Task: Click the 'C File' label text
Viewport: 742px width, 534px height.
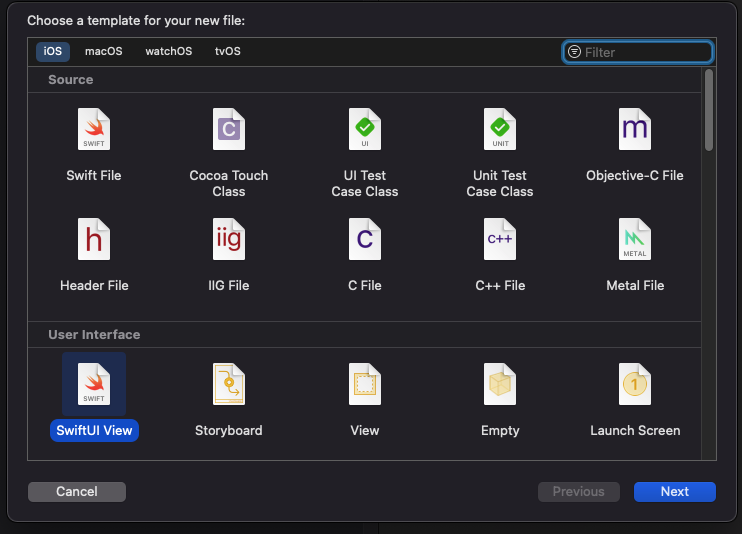Action: click(x=364, y=285)
